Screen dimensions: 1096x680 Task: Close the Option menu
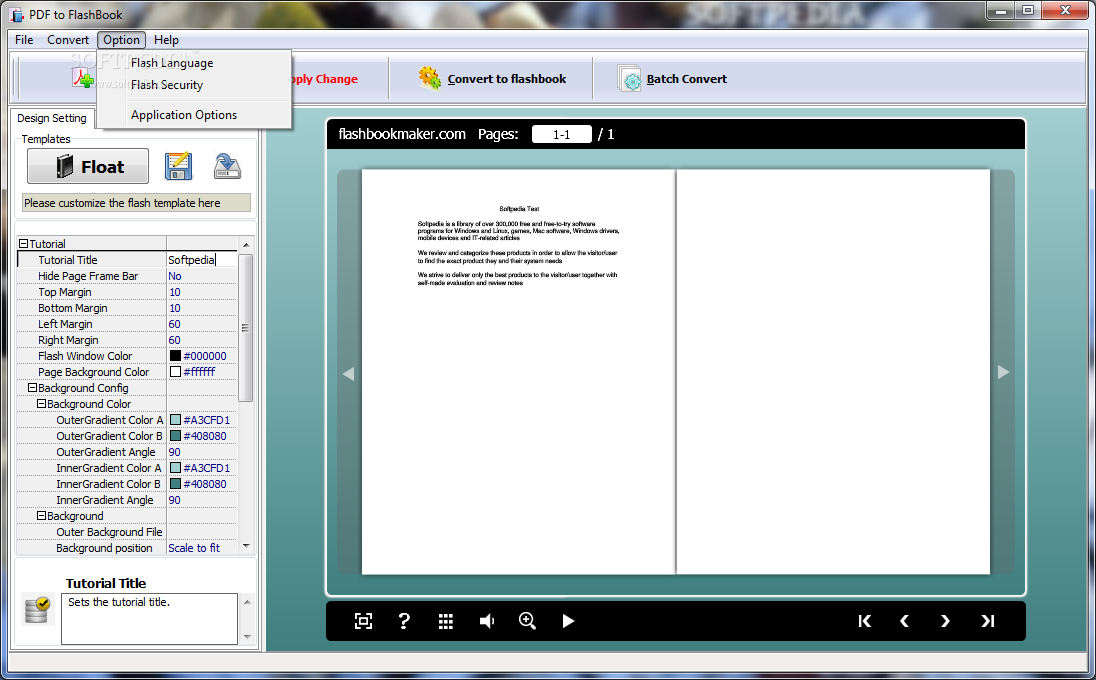(x=122, y=40)
